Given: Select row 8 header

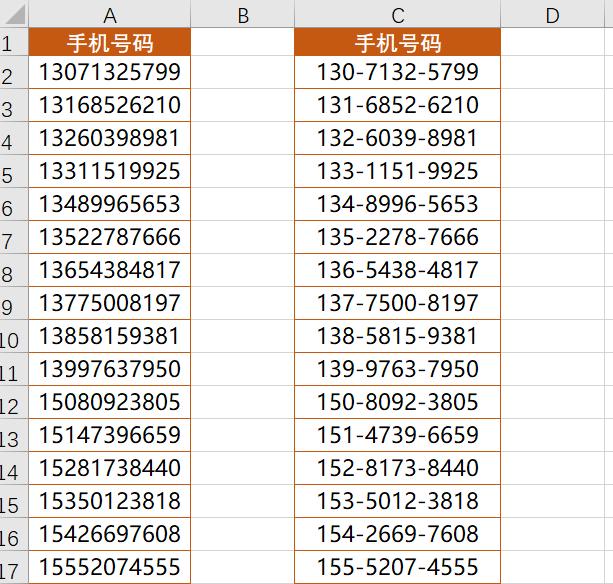Looking at the screenshot, I should pyautogui.click(x=14, y=270).
